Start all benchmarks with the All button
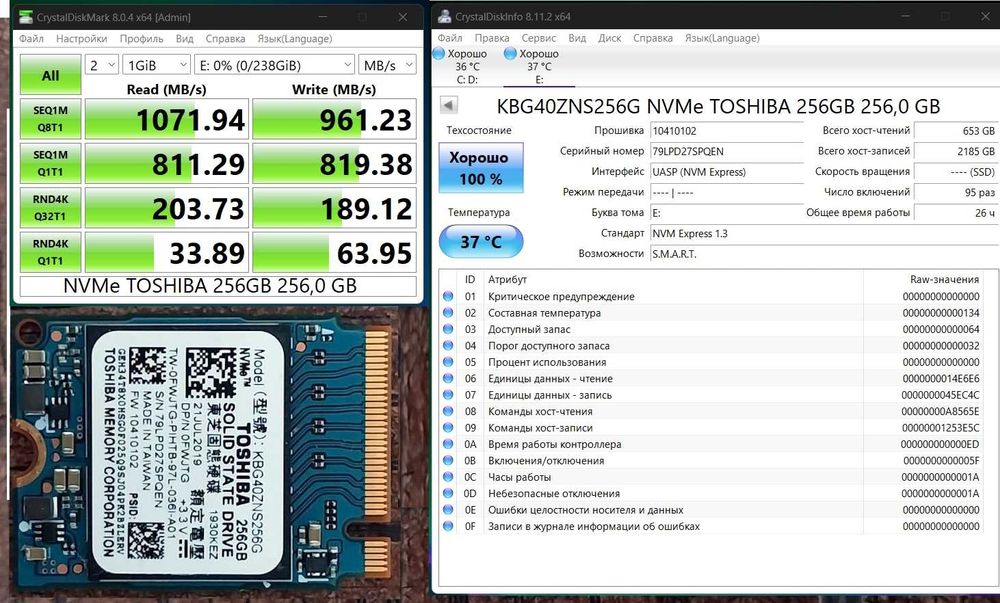 coord(50,75)
